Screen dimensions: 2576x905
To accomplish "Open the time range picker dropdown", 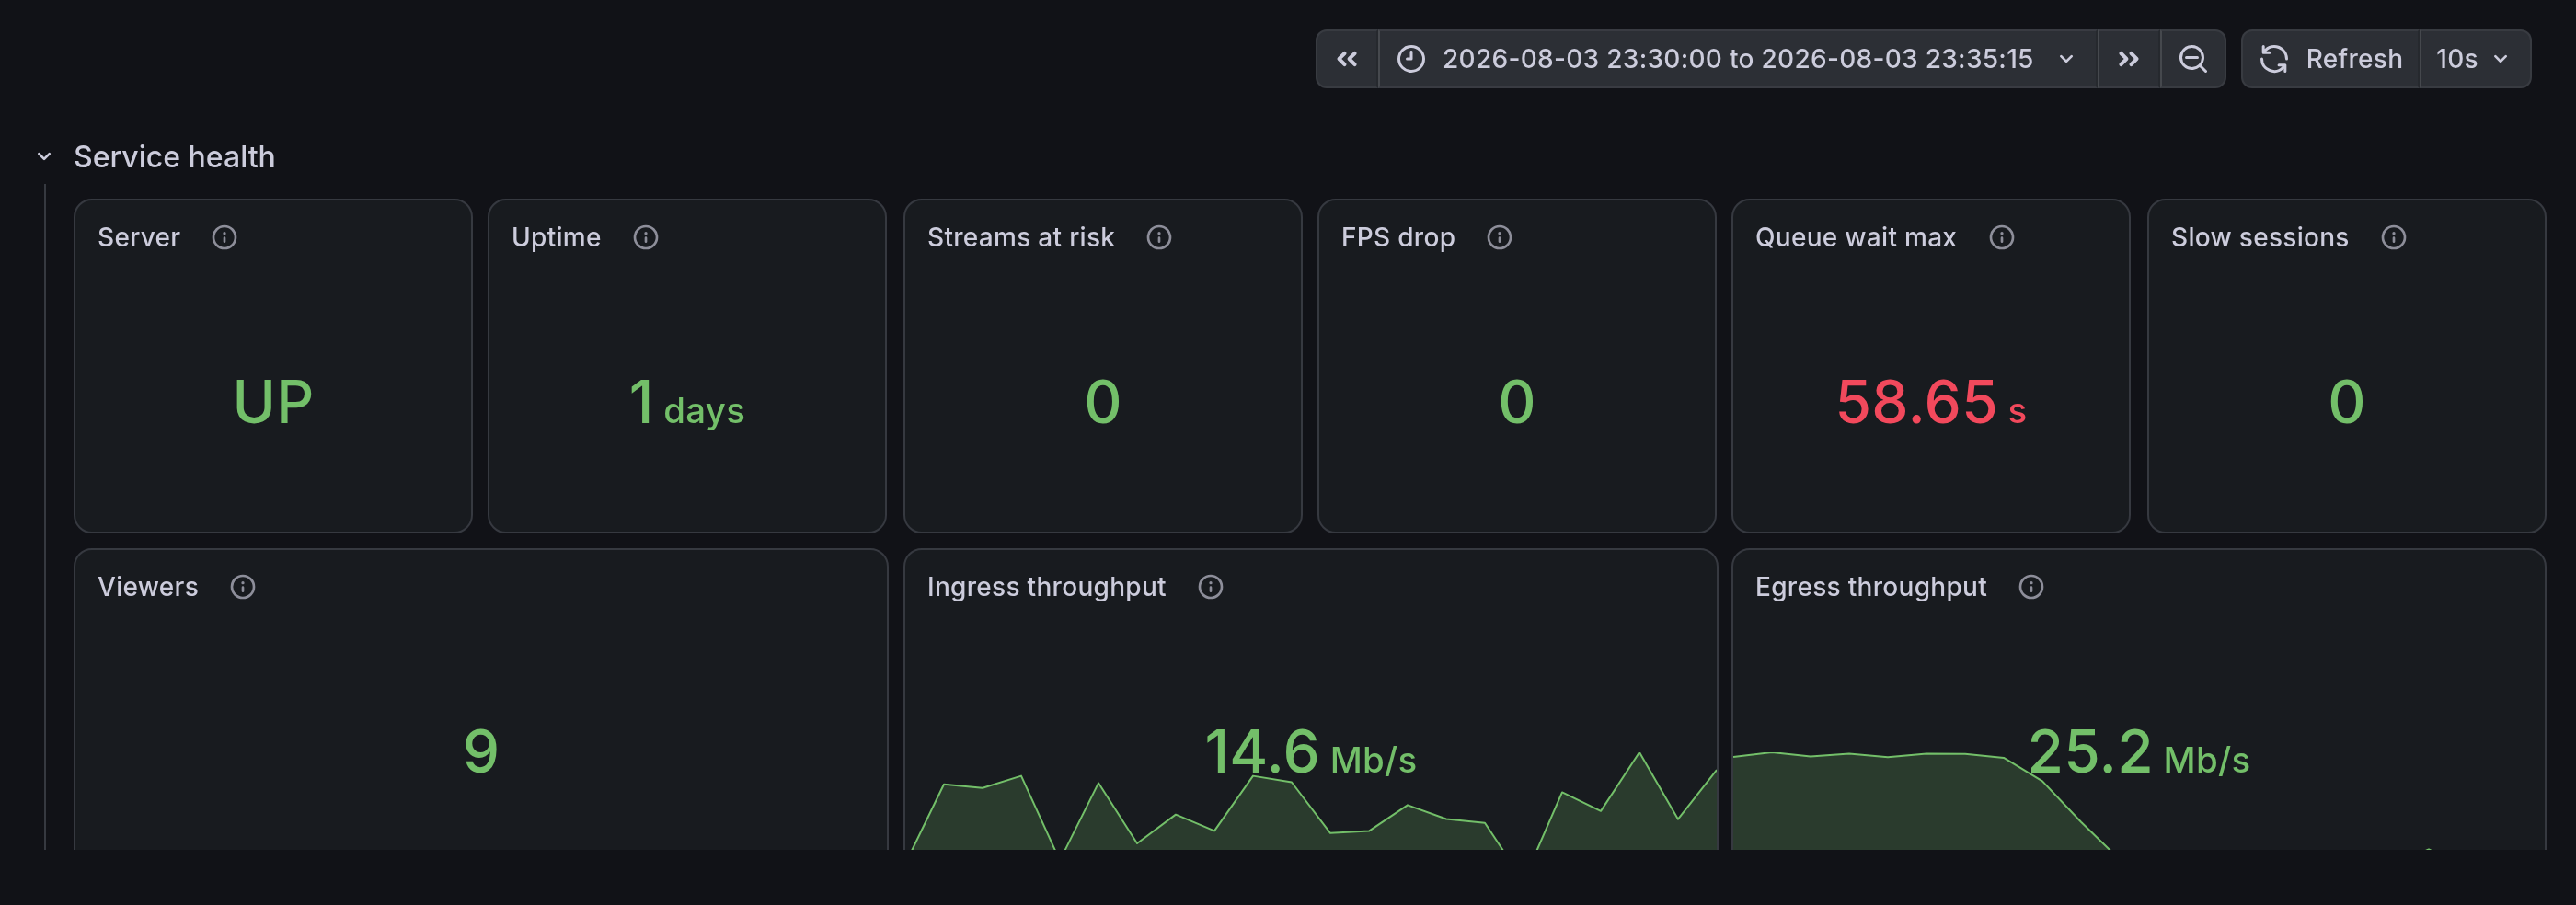I will coord(1737,59).
